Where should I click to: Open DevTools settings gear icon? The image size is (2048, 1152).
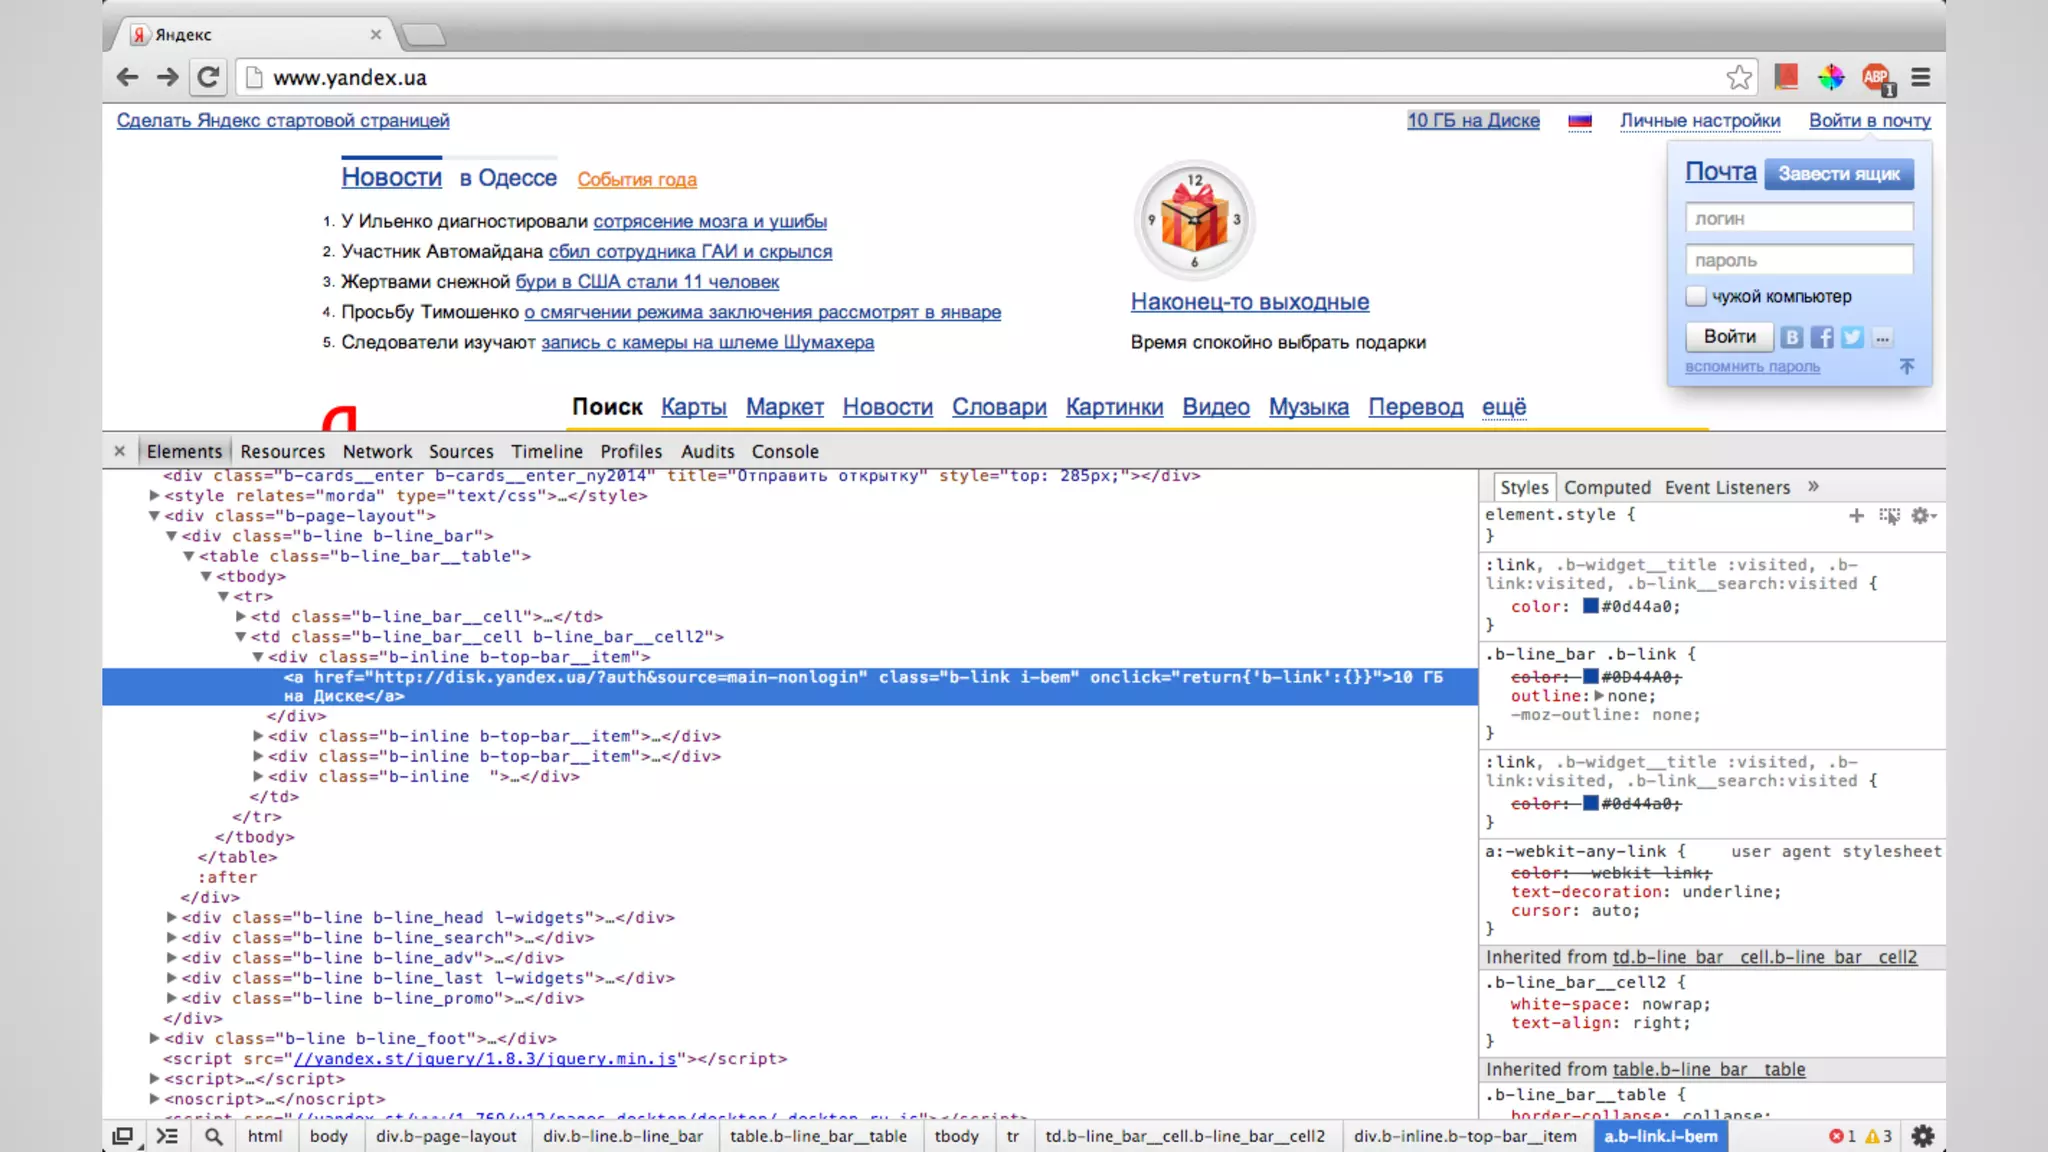1922,1136
